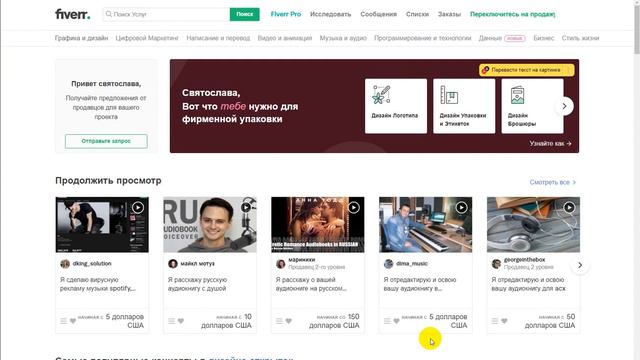The width and height of the screenshot is (640, 360).
Task: Favorite the dima_music gig with heart icon
Action: (396, 321)
